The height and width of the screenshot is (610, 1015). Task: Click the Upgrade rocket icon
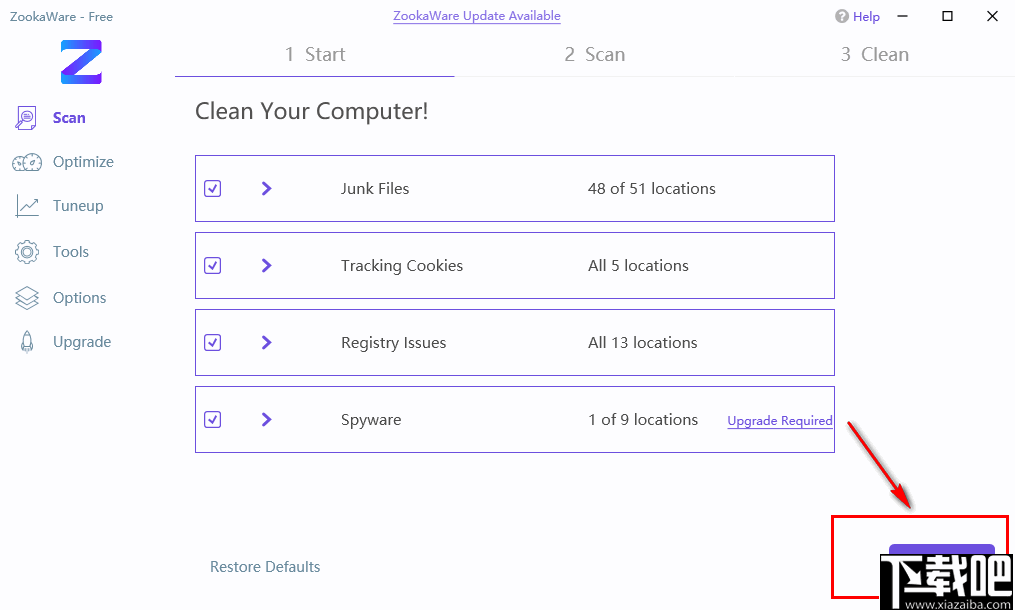(x=27, y=342)
